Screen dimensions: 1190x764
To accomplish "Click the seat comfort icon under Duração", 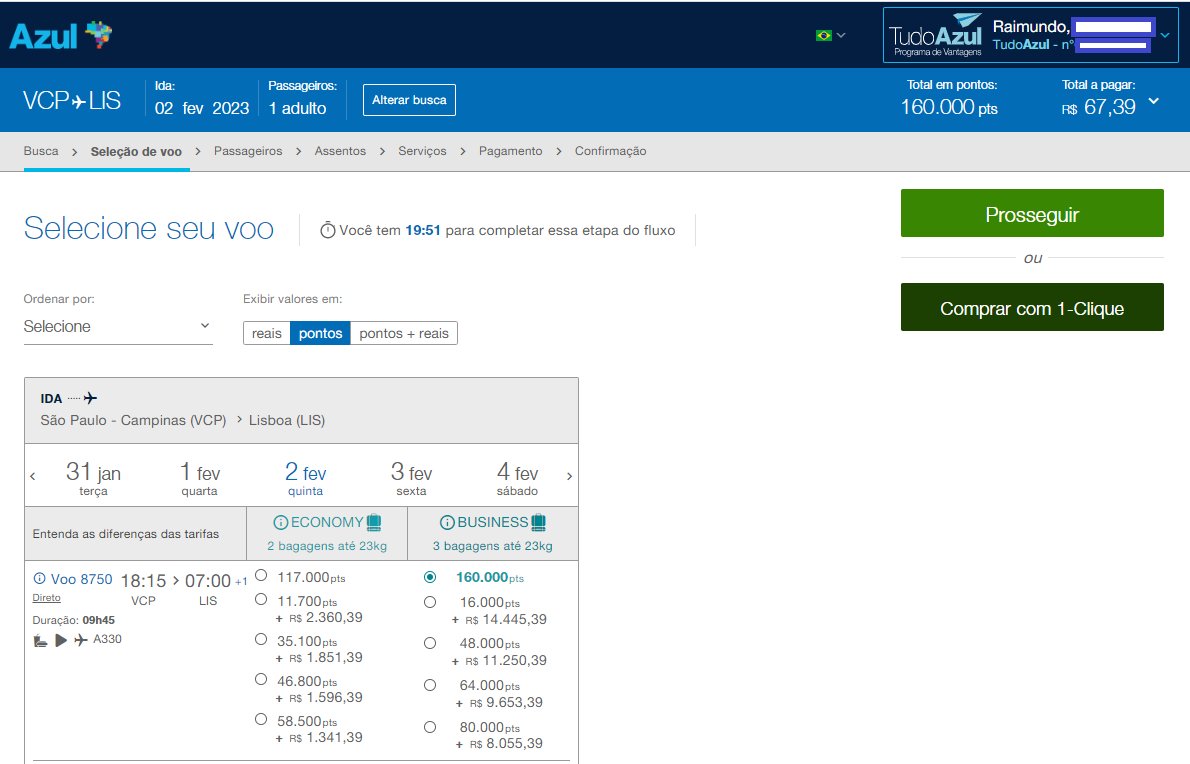I will click(40, 641).
